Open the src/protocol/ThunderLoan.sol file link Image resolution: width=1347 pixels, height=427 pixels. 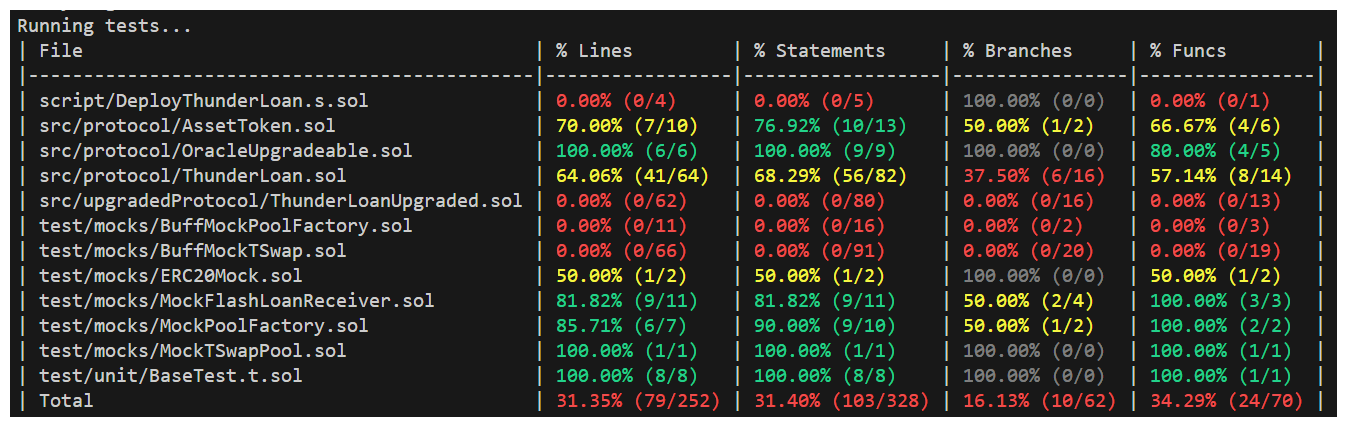tap(192, 176)
